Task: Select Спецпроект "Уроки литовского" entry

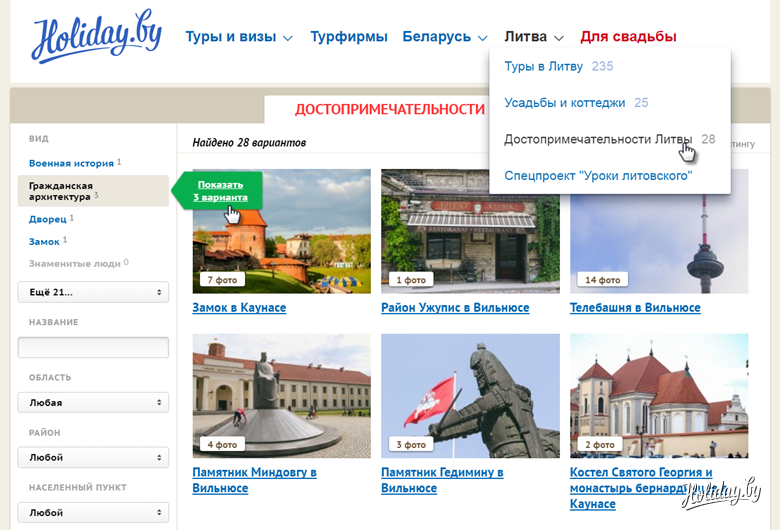Action: [x=598, y=176]
